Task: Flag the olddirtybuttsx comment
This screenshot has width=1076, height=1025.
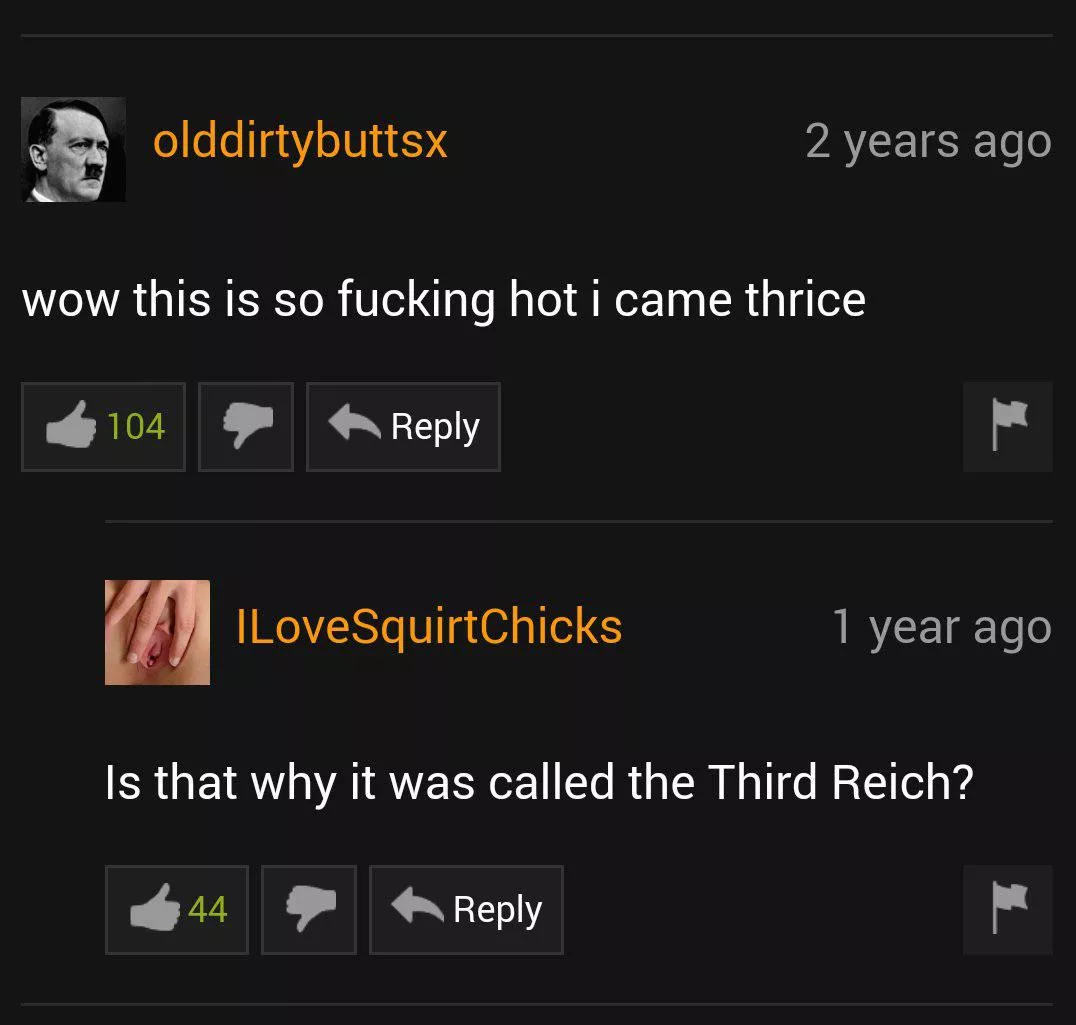Action: [x=1007, y=427]
